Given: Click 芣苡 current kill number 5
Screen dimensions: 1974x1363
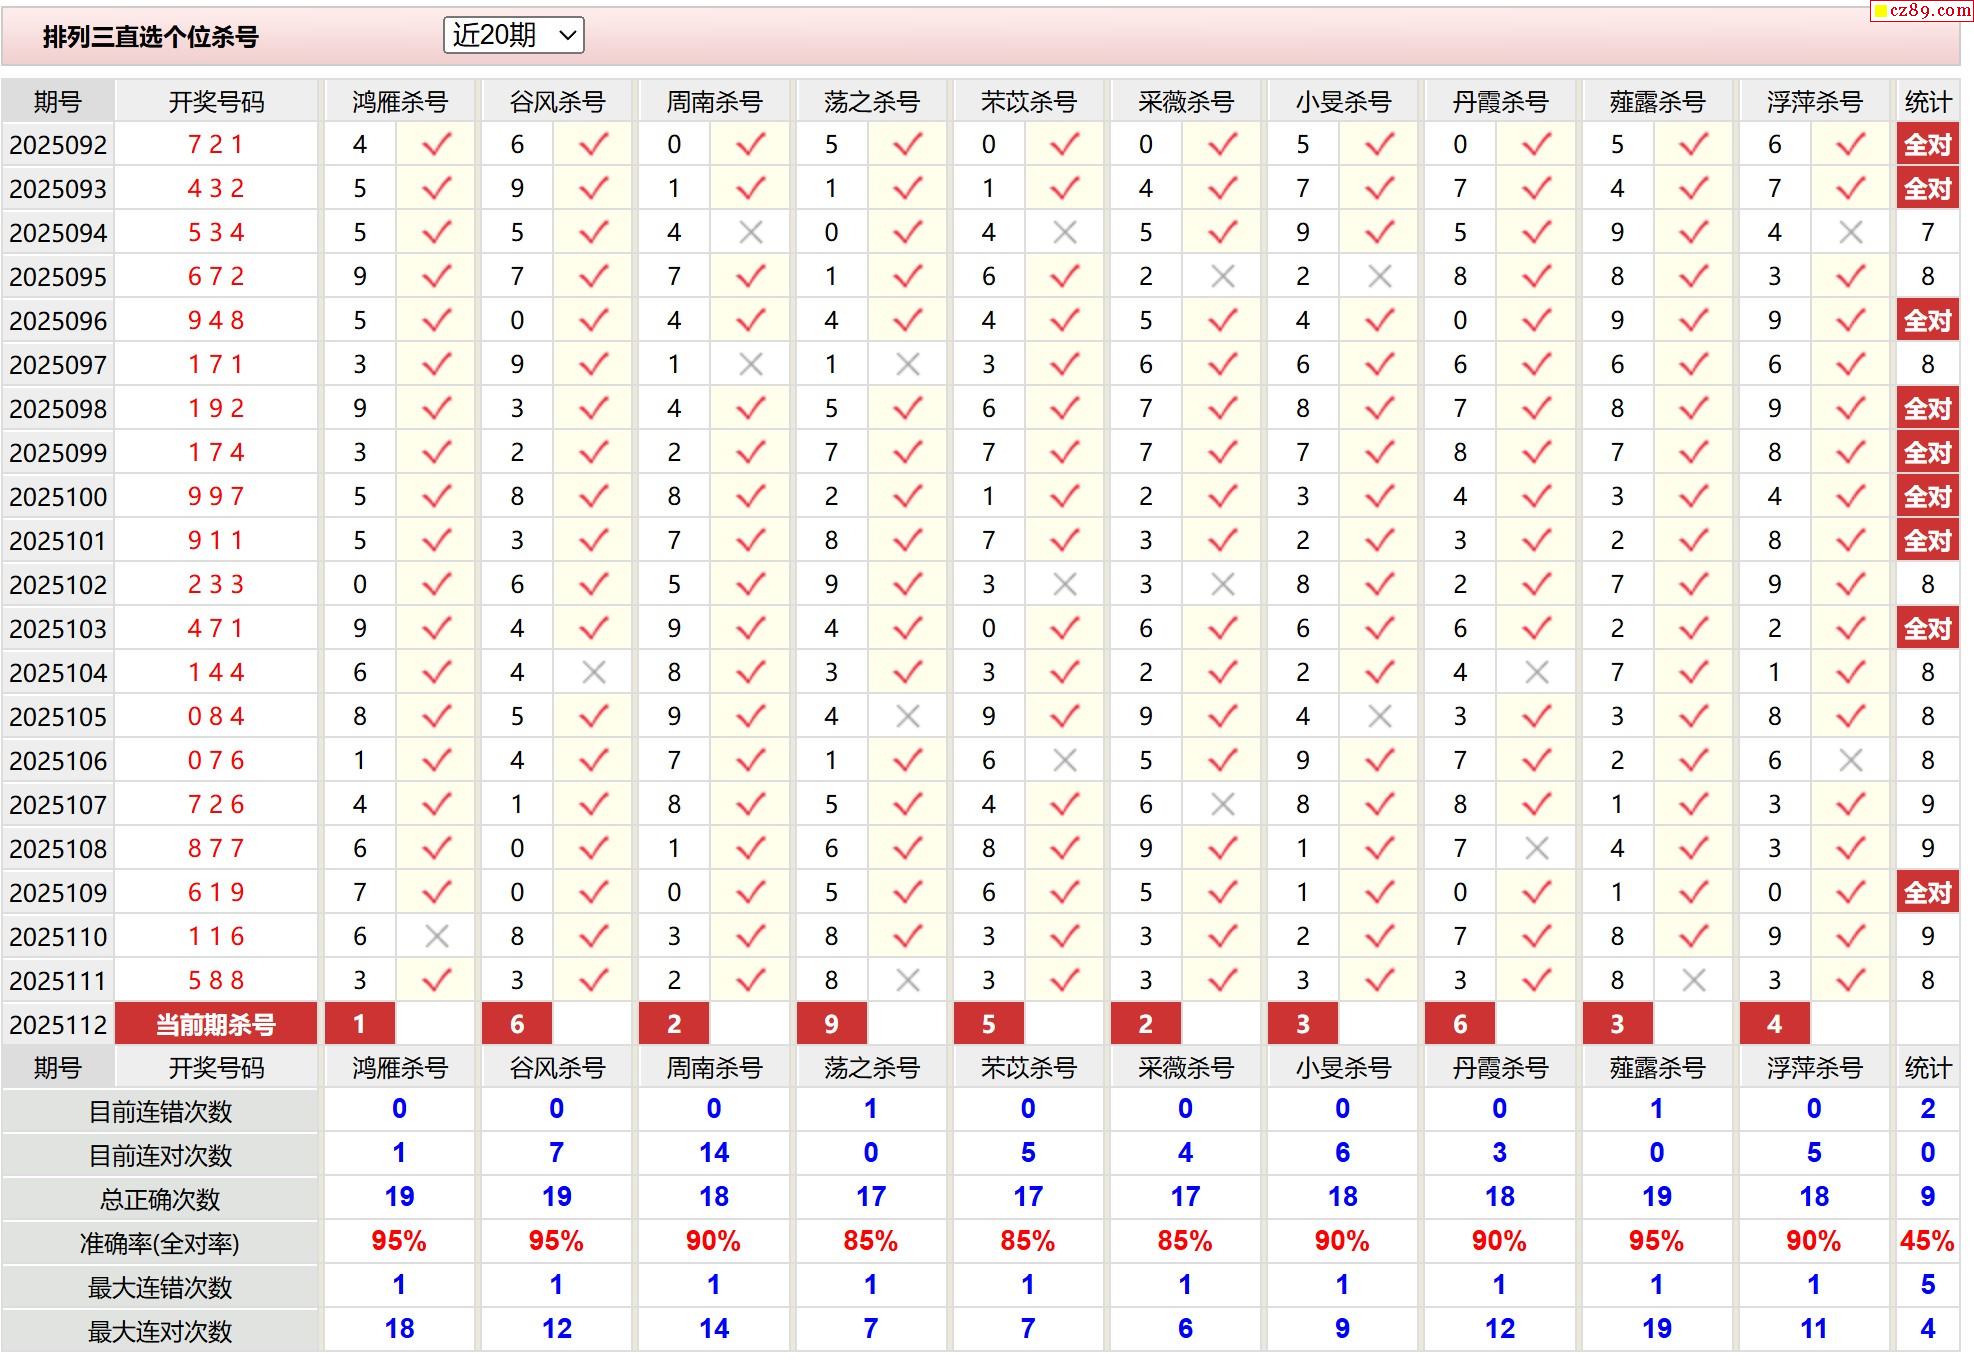Looking at the screenshot, I should tap(988, 1025).
